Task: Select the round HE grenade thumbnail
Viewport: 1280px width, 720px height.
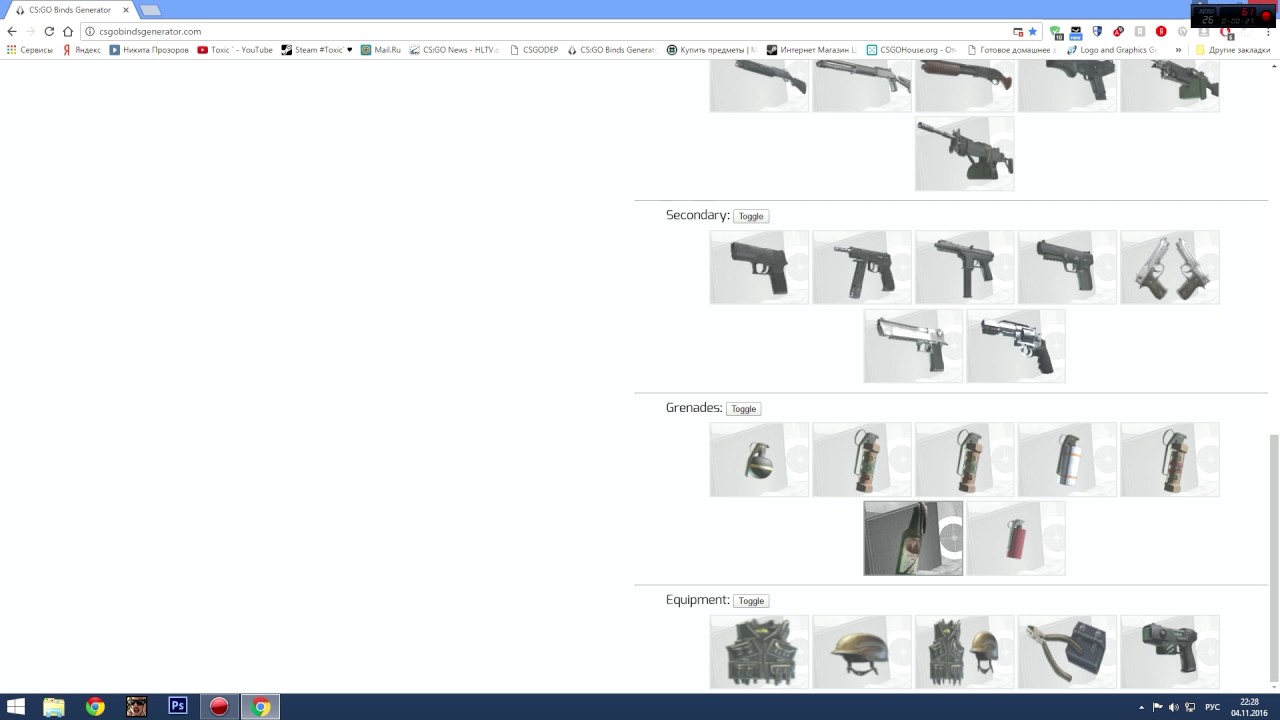Action: [759, 460]
